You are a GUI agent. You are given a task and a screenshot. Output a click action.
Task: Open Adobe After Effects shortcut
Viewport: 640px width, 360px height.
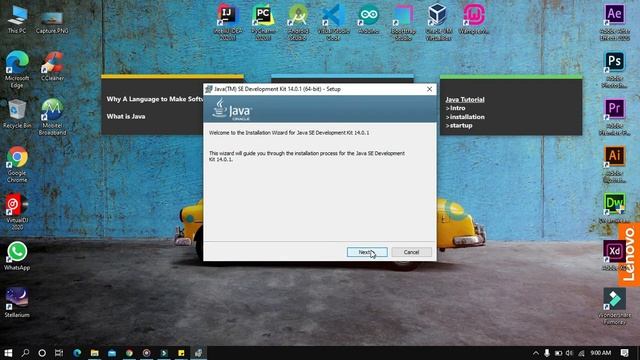[615, 22]
